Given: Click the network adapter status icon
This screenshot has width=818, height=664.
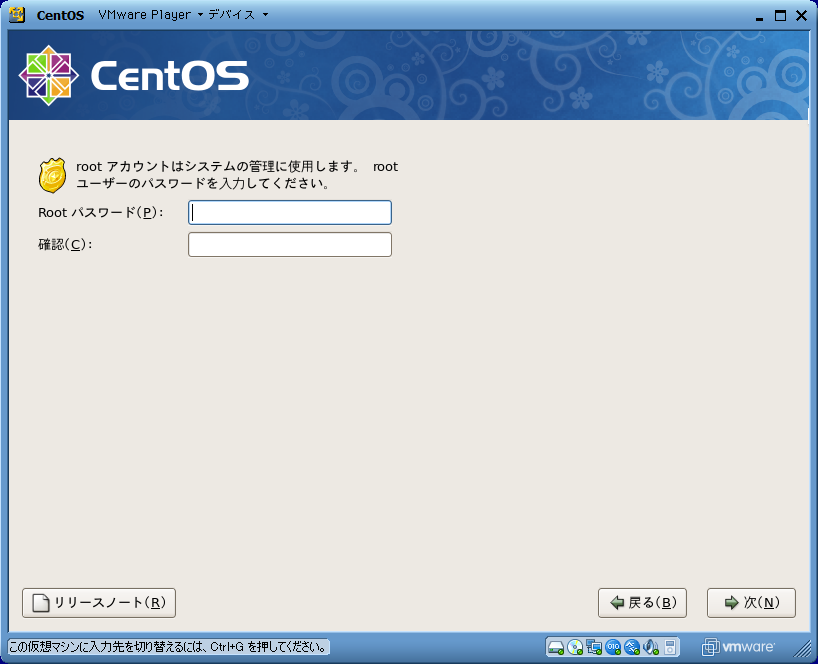Looking at the screenshot, I should 594,647.
